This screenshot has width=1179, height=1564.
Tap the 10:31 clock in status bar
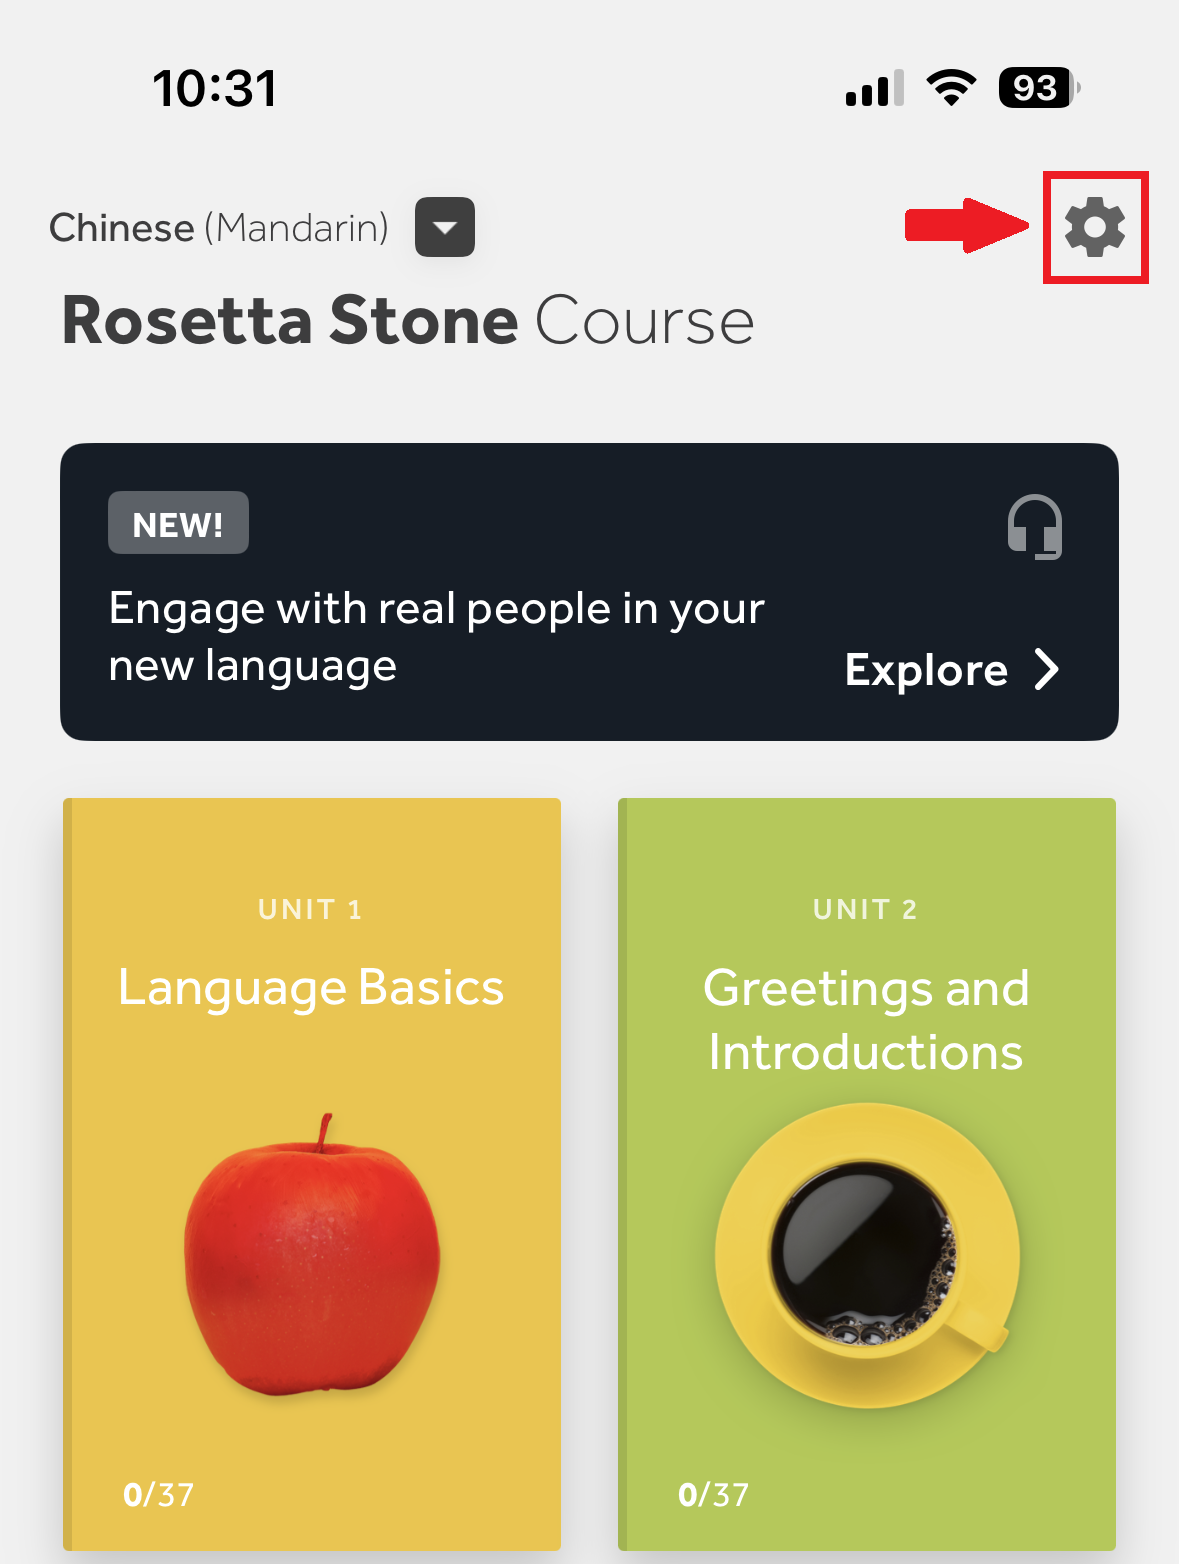[215, 89]
